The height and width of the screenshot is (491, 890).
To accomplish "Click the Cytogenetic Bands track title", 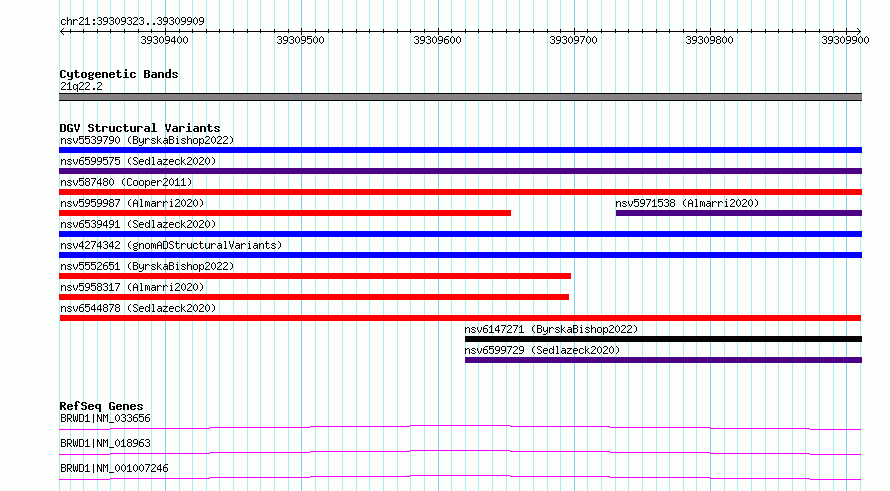I will [x=119, y=74].
